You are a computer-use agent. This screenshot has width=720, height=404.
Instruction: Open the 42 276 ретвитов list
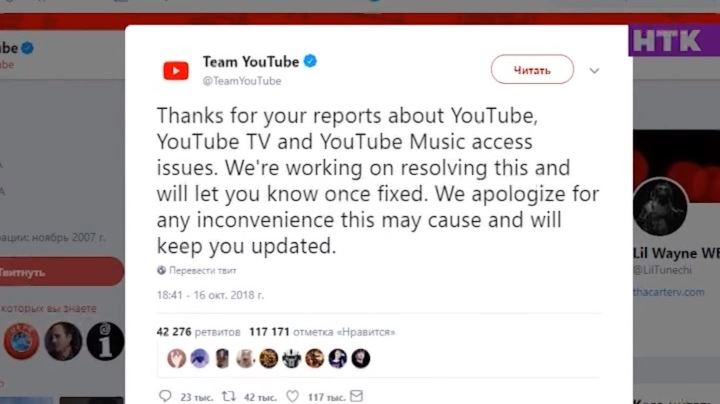198,332
